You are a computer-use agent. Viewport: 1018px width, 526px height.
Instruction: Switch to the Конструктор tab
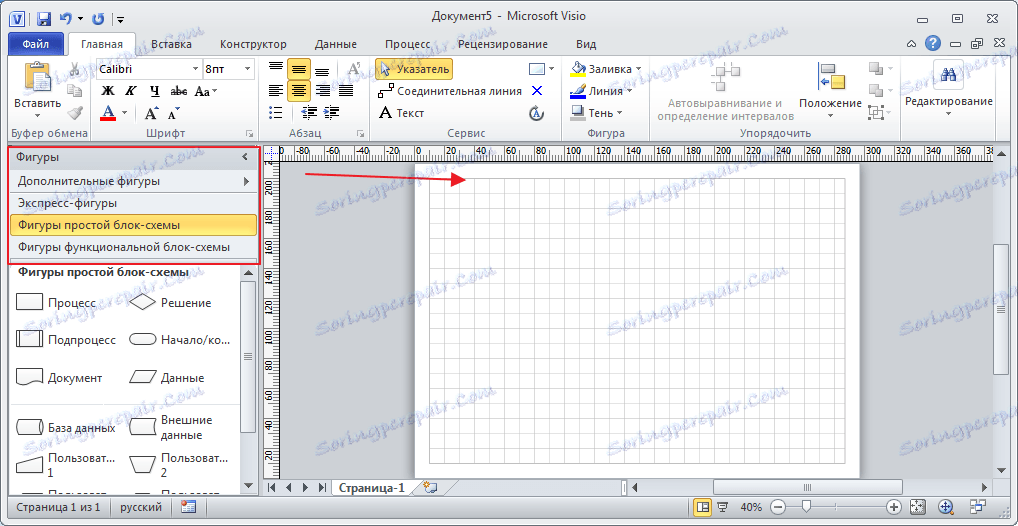click(253, 45)
